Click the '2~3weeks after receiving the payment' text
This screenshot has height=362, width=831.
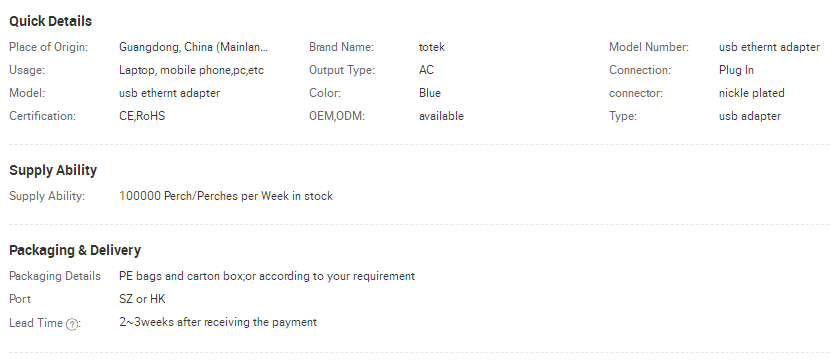pyautogui.click(x=218, y=322)
